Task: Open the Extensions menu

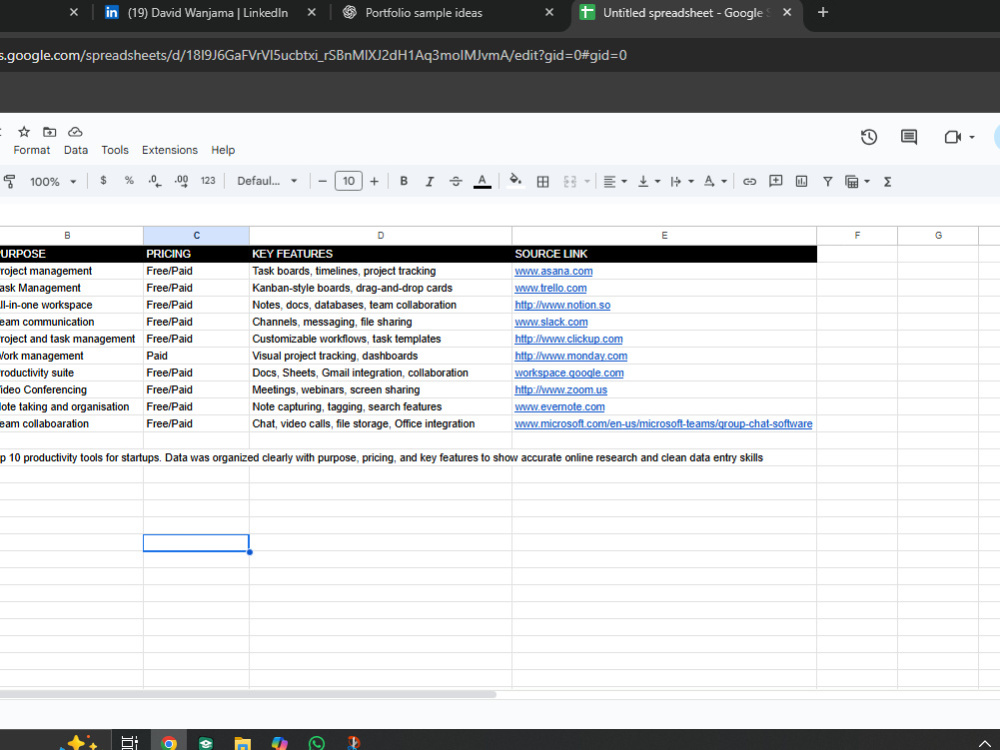Action: coord(170,150)
